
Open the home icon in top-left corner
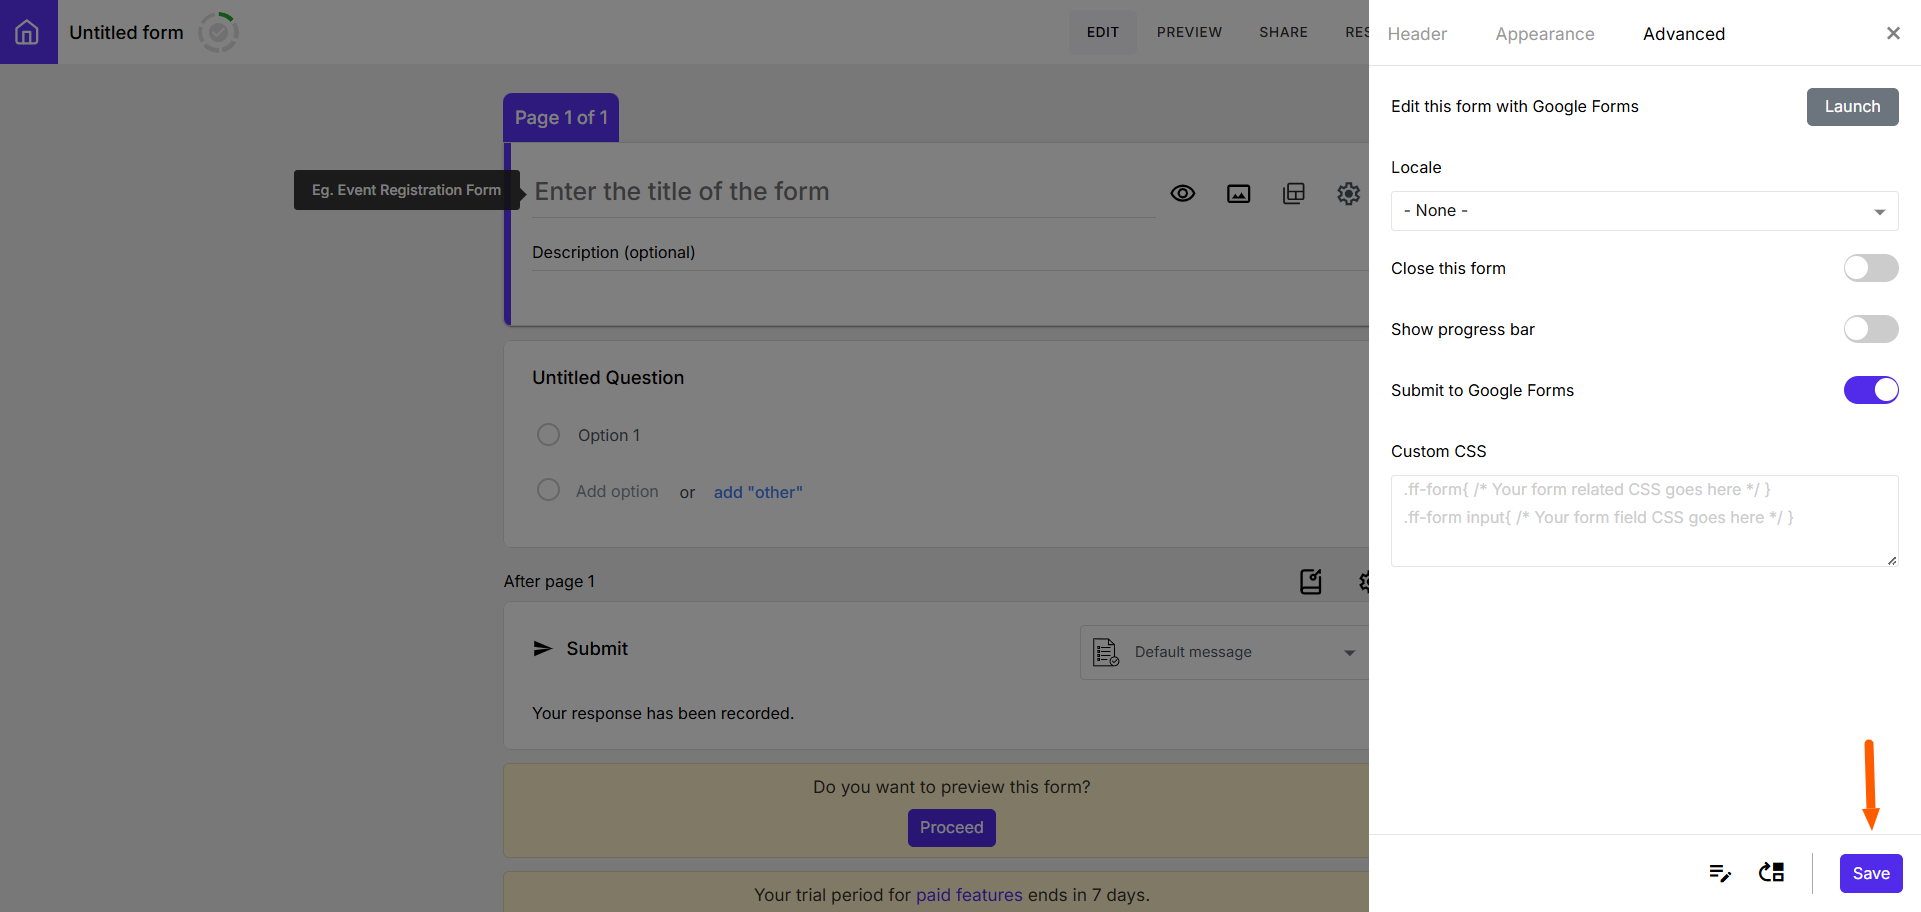(x=28, y=31)
